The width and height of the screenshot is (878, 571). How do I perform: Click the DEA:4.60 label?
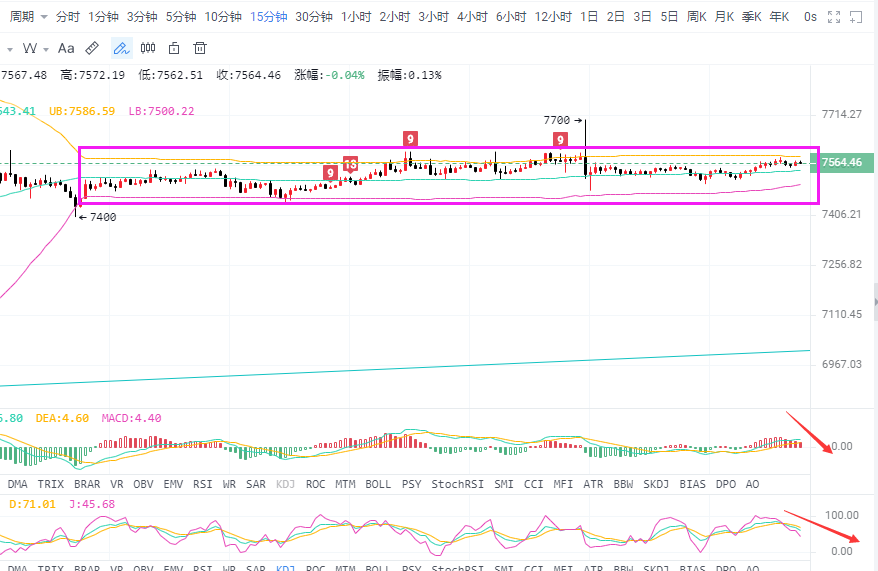coord(62,418)
